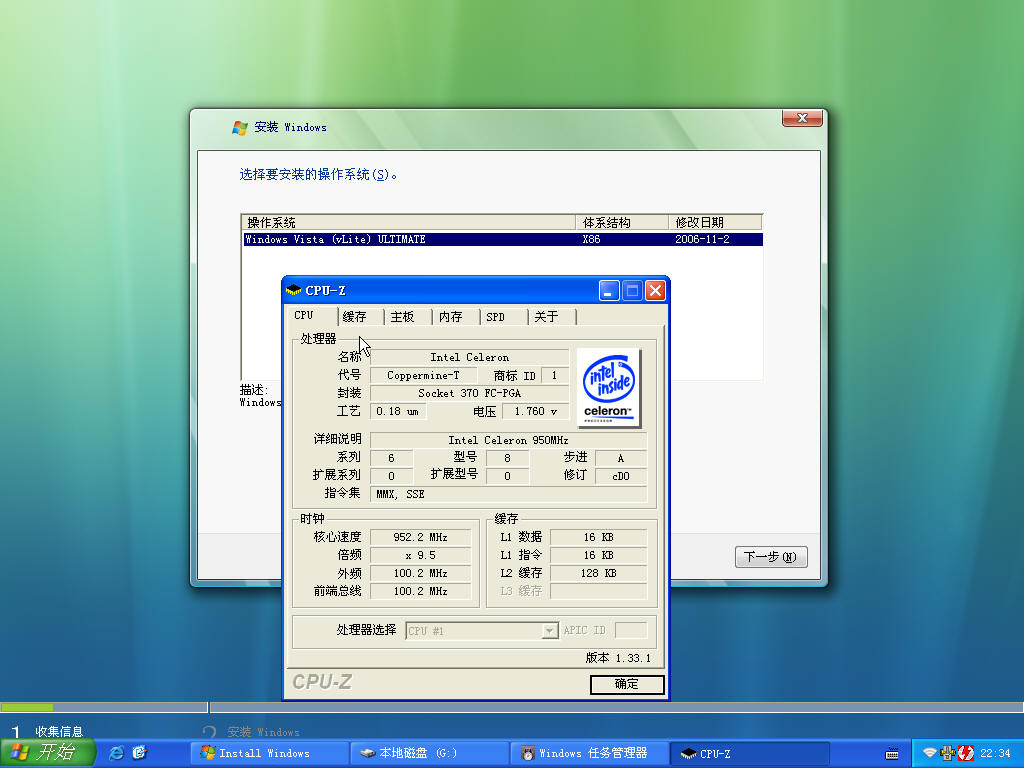Click the MMX, SSE instructions field

(x=508, y=494)
